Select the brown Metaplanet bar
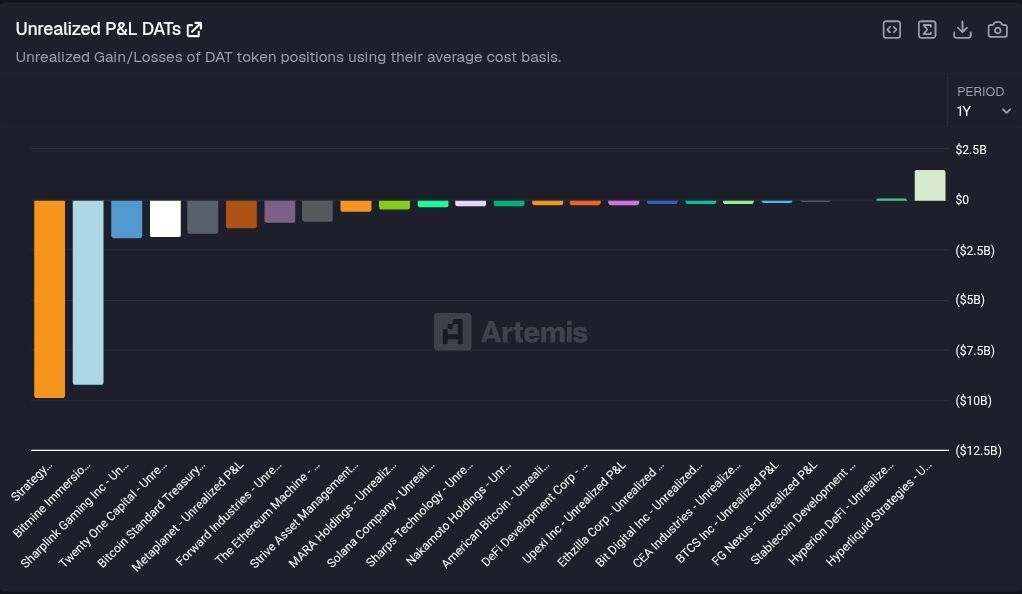 tap(241, 214)
